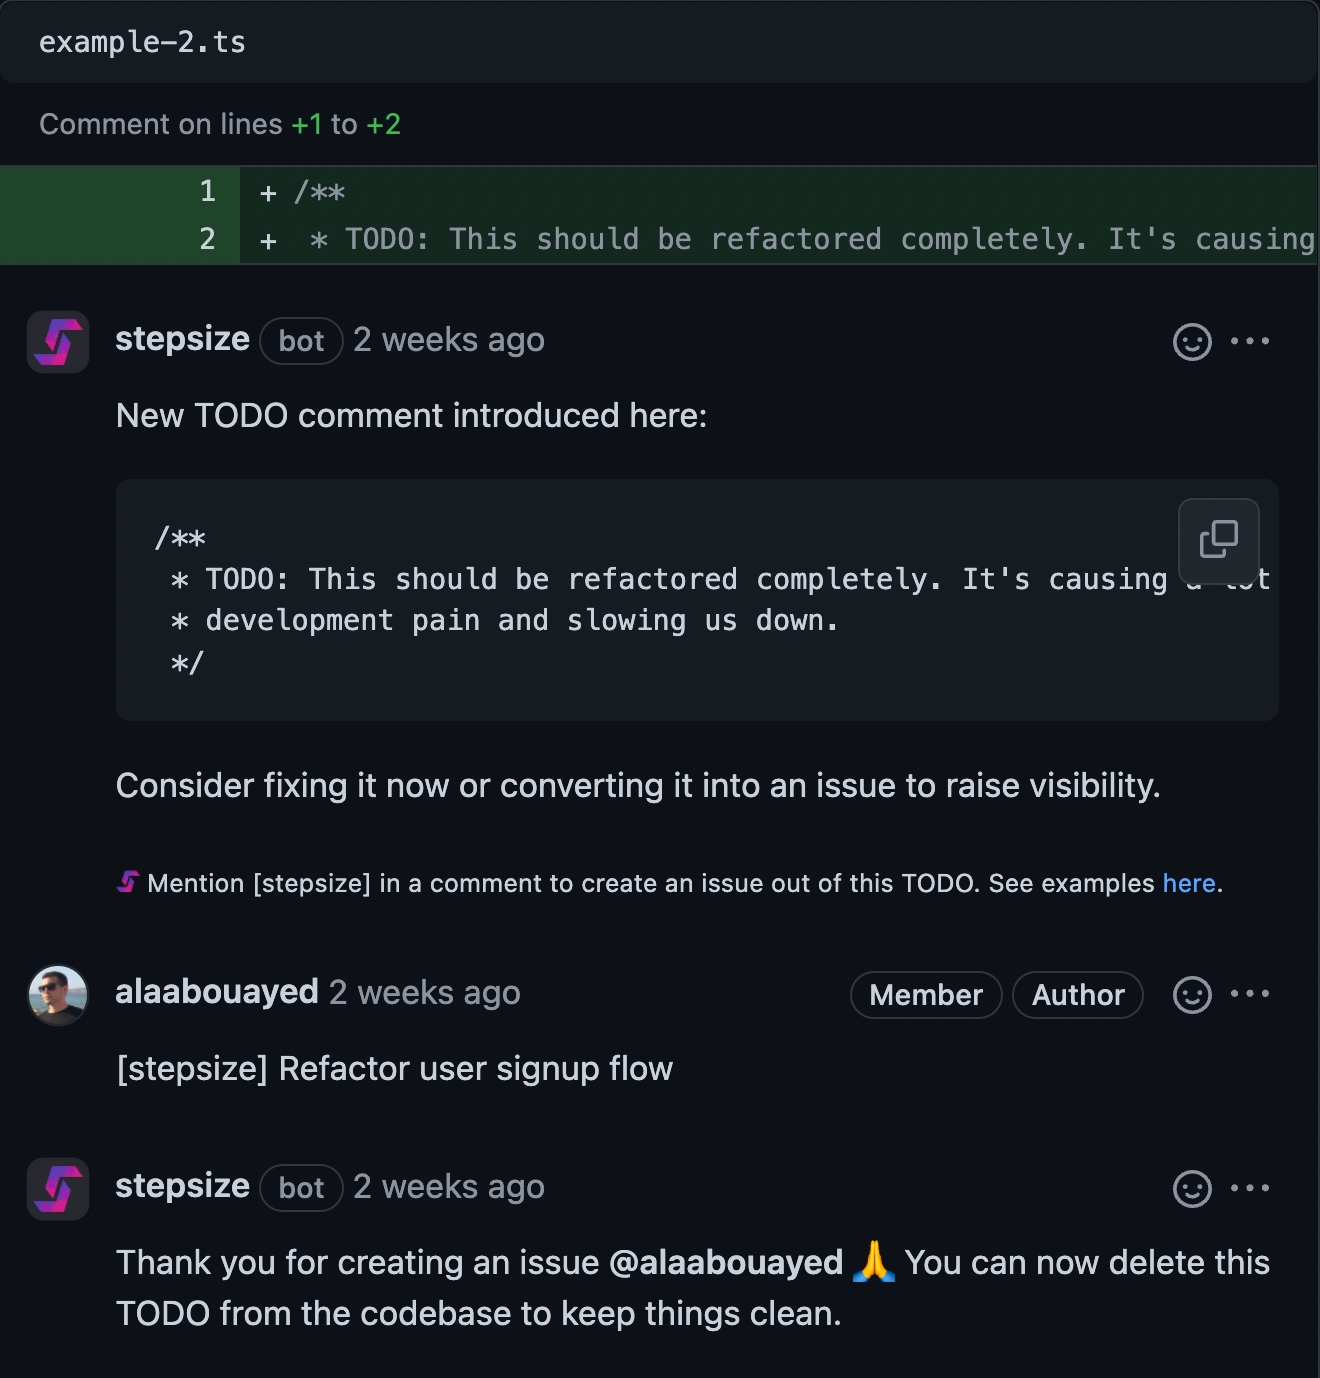1320x1378 pixels.
Task: Click the Author badge
Action: 1078,995
